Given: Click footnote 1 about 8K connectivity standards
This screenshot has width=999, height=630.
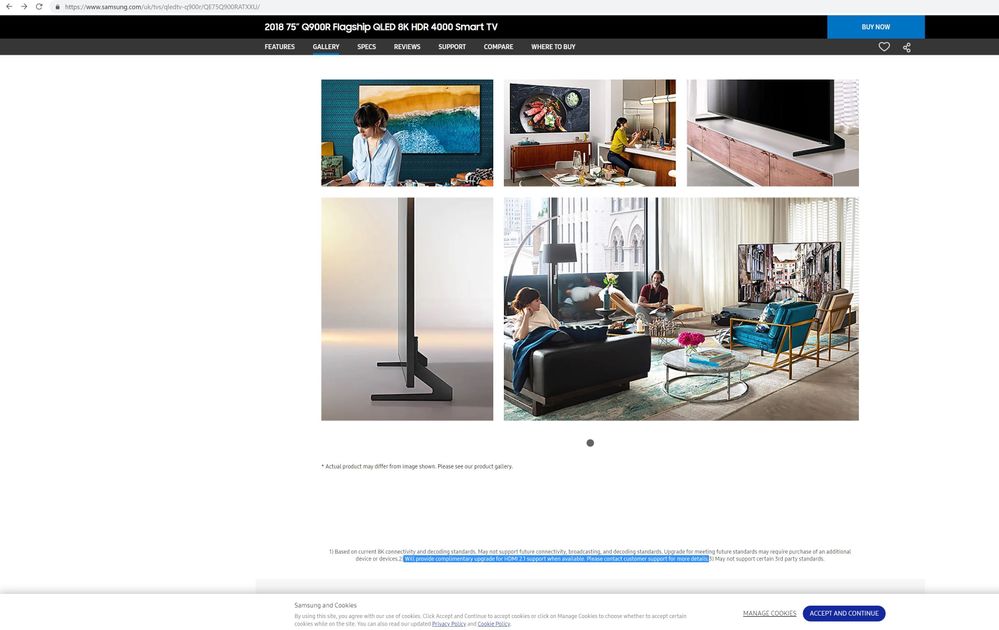Looking at the screenshot, I should point(589,552).
